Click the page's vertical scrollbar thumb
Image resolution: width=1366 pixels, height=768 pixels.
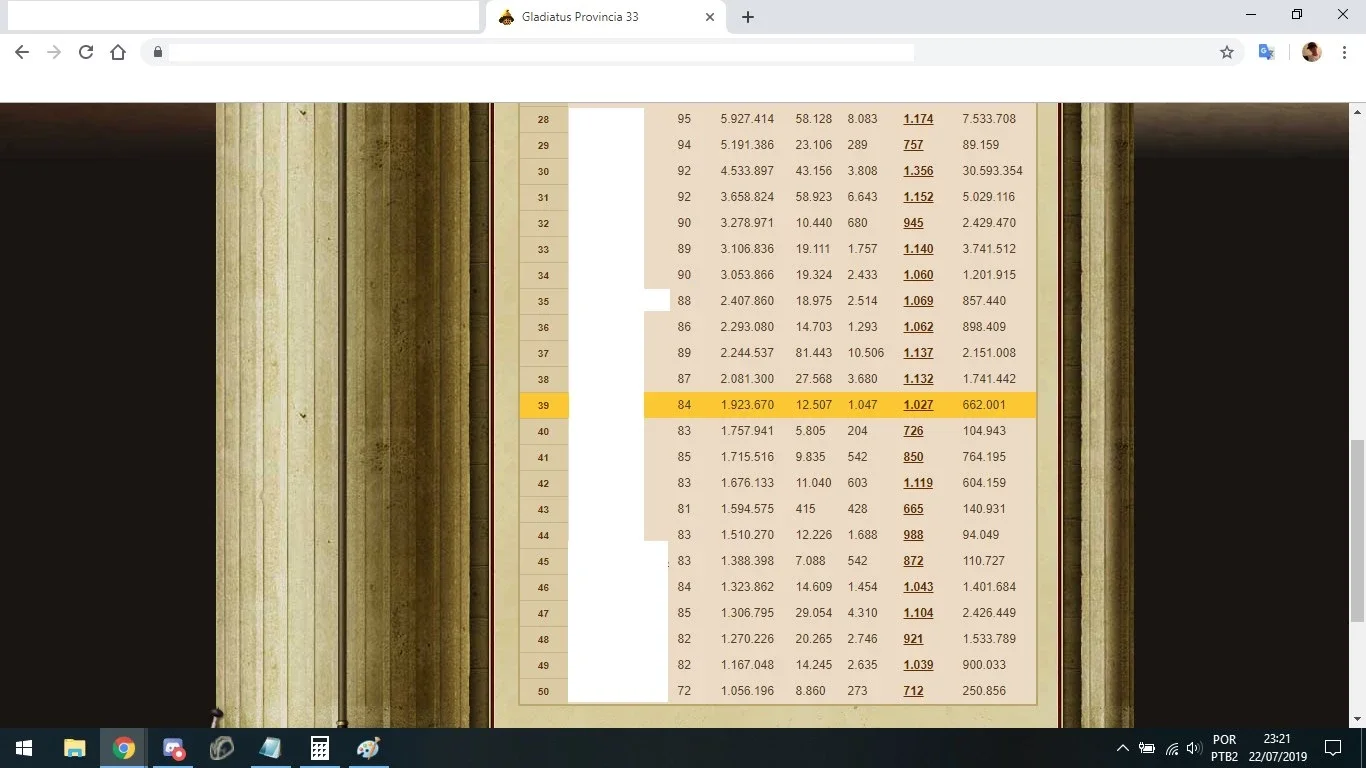[x=1357, y=531]
